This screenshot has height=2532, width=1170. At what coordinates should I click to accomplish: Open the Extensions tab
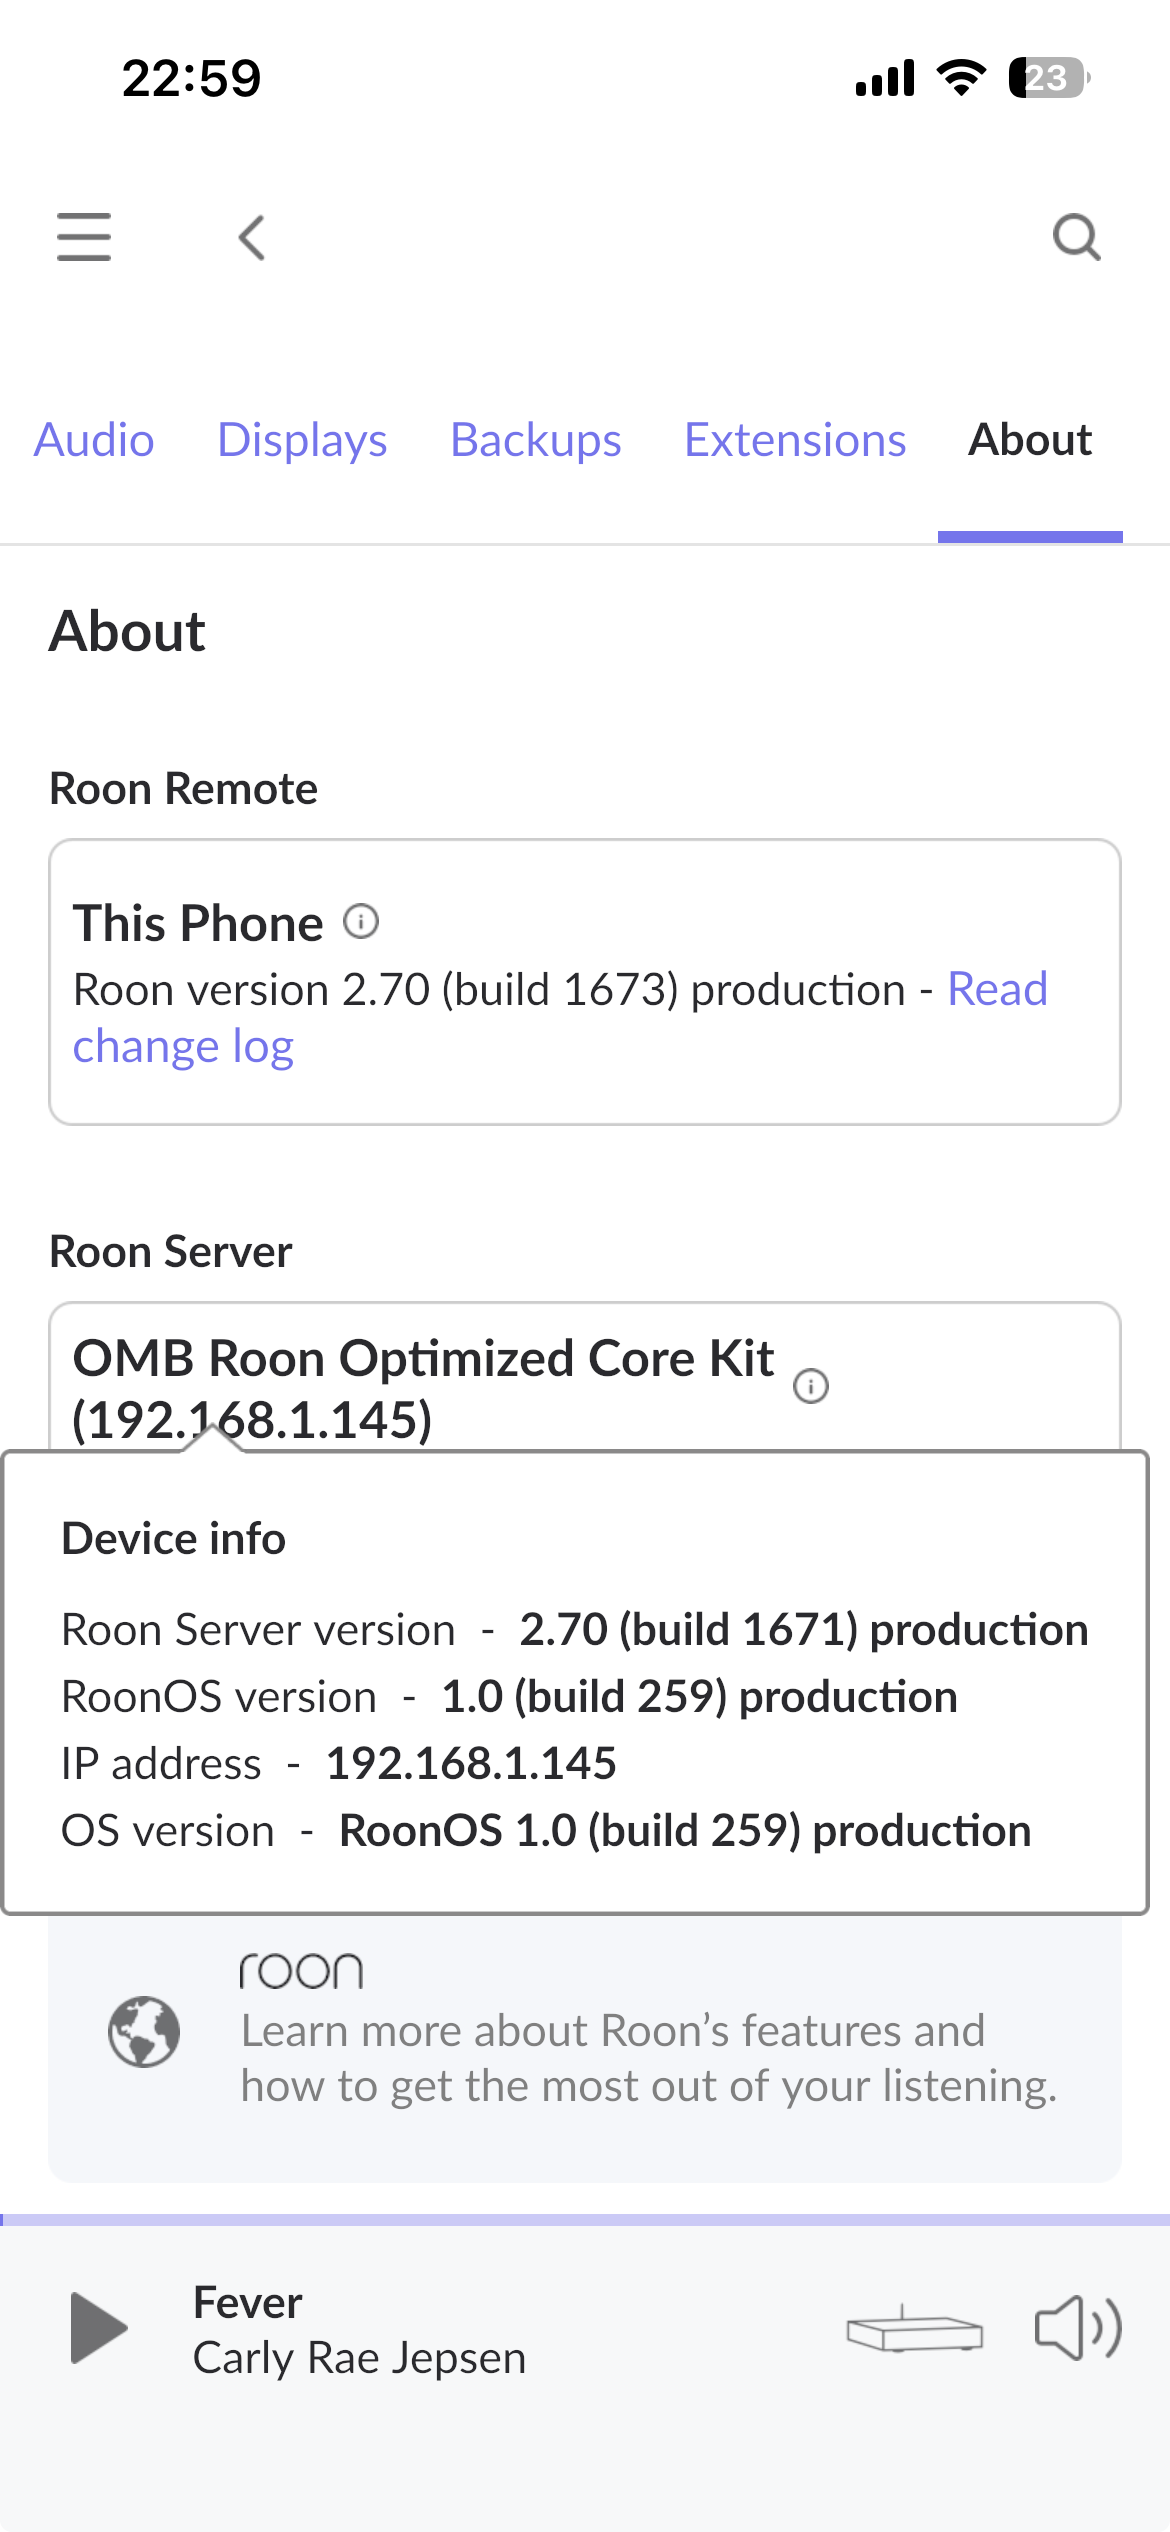pyautogui.click(x=795, y=440)
